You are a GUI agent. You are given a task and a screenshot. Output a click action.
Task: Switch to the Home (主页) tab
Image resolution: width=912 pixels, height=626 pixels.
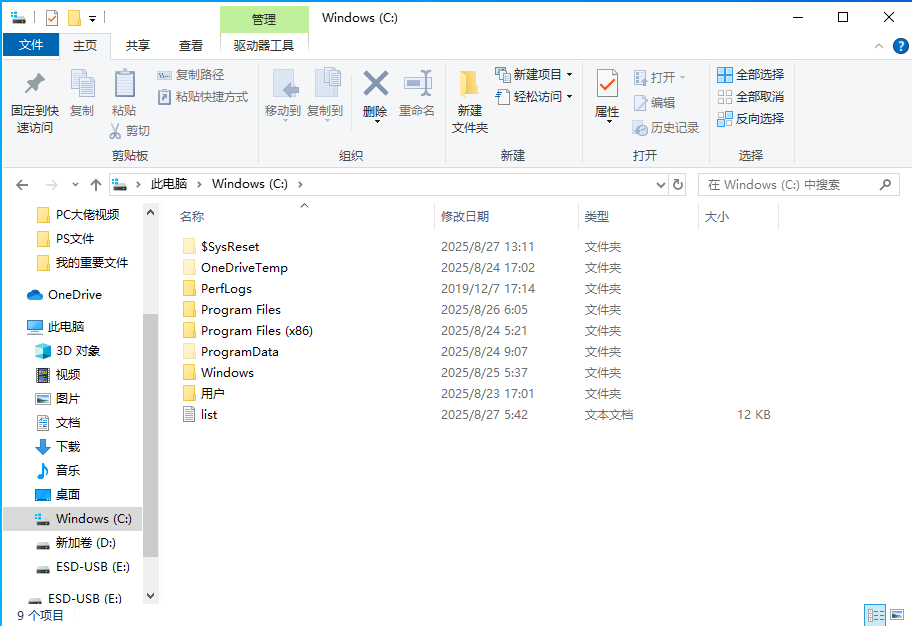pos(85,45)
